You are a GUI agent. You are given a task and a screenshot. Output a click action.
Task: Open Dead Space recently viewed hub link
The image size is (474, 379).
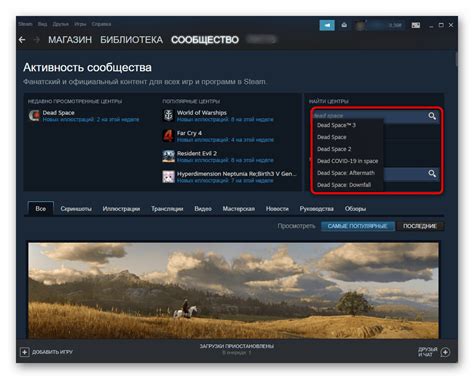[59, 113]
